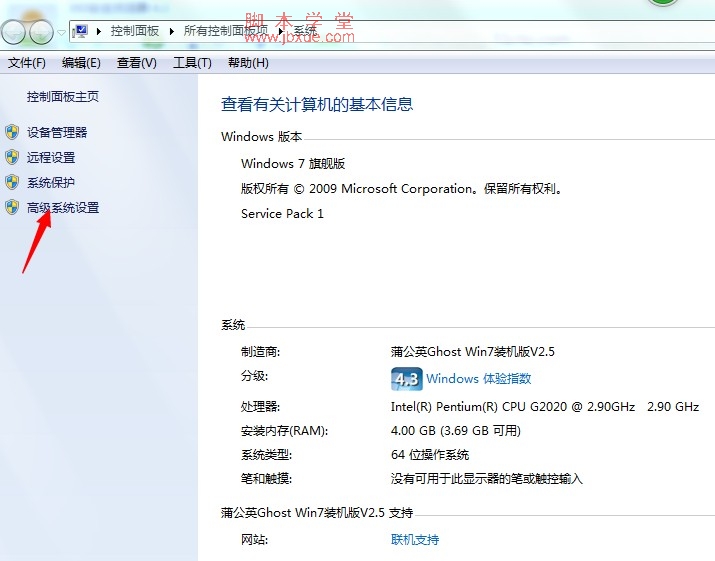The height and width of the screenshot is (561, 715).
Task: Select 控制面板 in the address breadcrumb
Action: 135,31
